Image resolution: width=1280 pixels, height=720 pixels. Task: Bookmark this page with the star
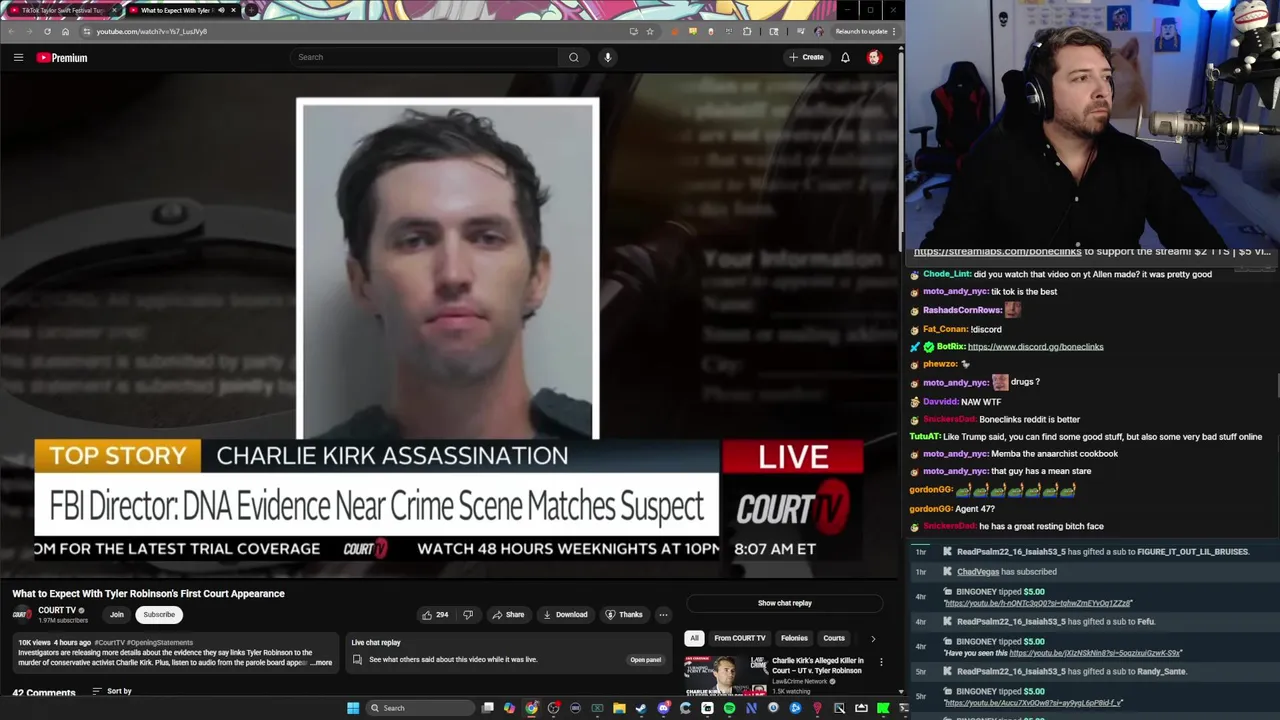pyautogui.click(x=650, y=31)
